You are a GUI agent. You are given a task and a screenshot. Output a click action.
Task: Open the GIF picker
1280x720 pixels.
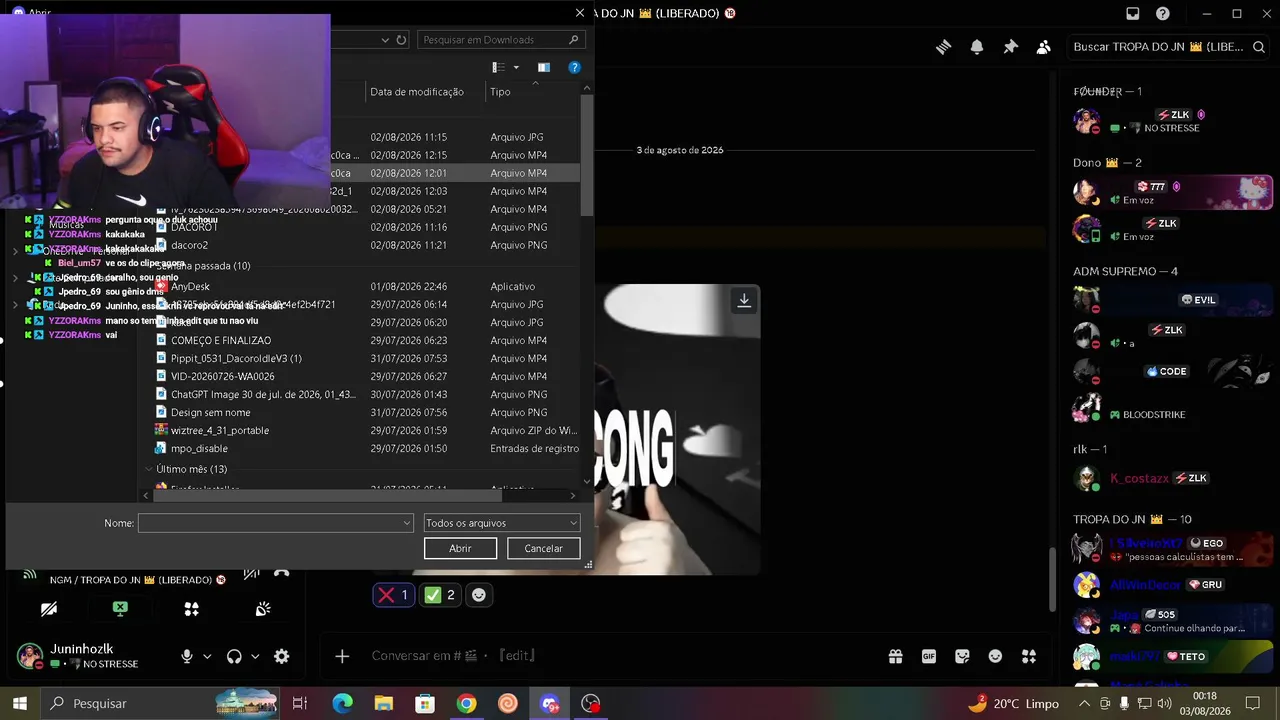929,656
